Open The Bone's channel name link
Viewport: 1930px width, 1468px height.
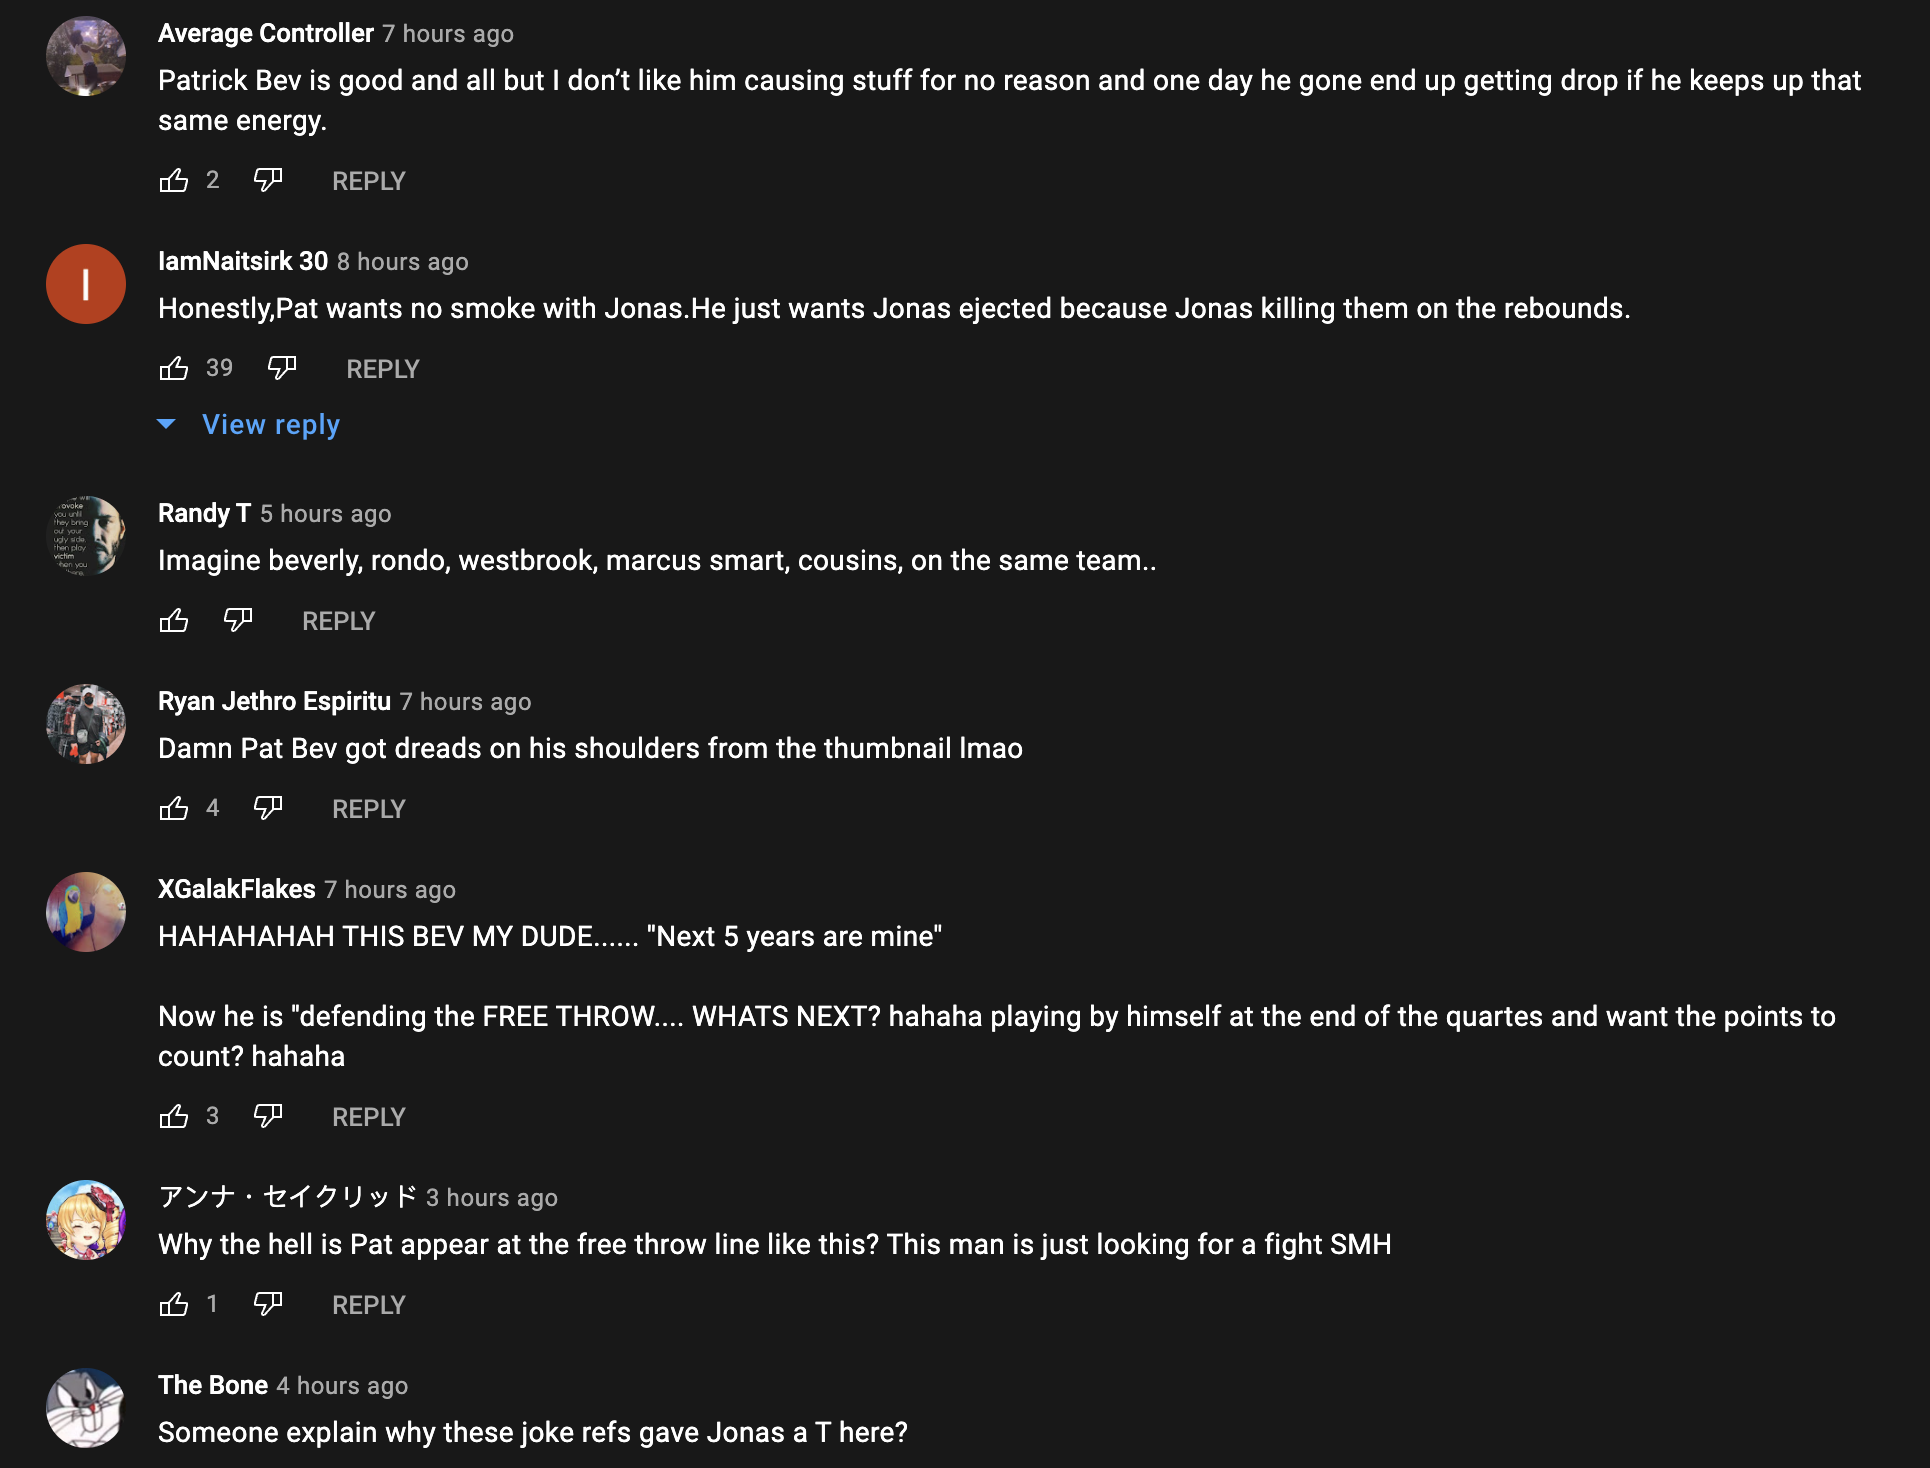coord(213,1385)
